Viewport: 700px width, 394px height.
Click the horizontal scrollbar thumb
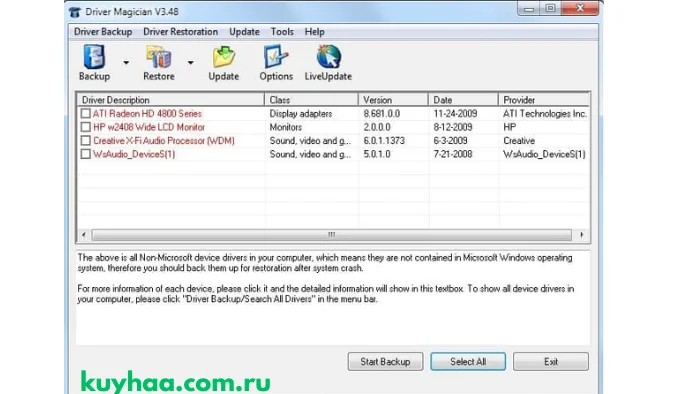331,235
